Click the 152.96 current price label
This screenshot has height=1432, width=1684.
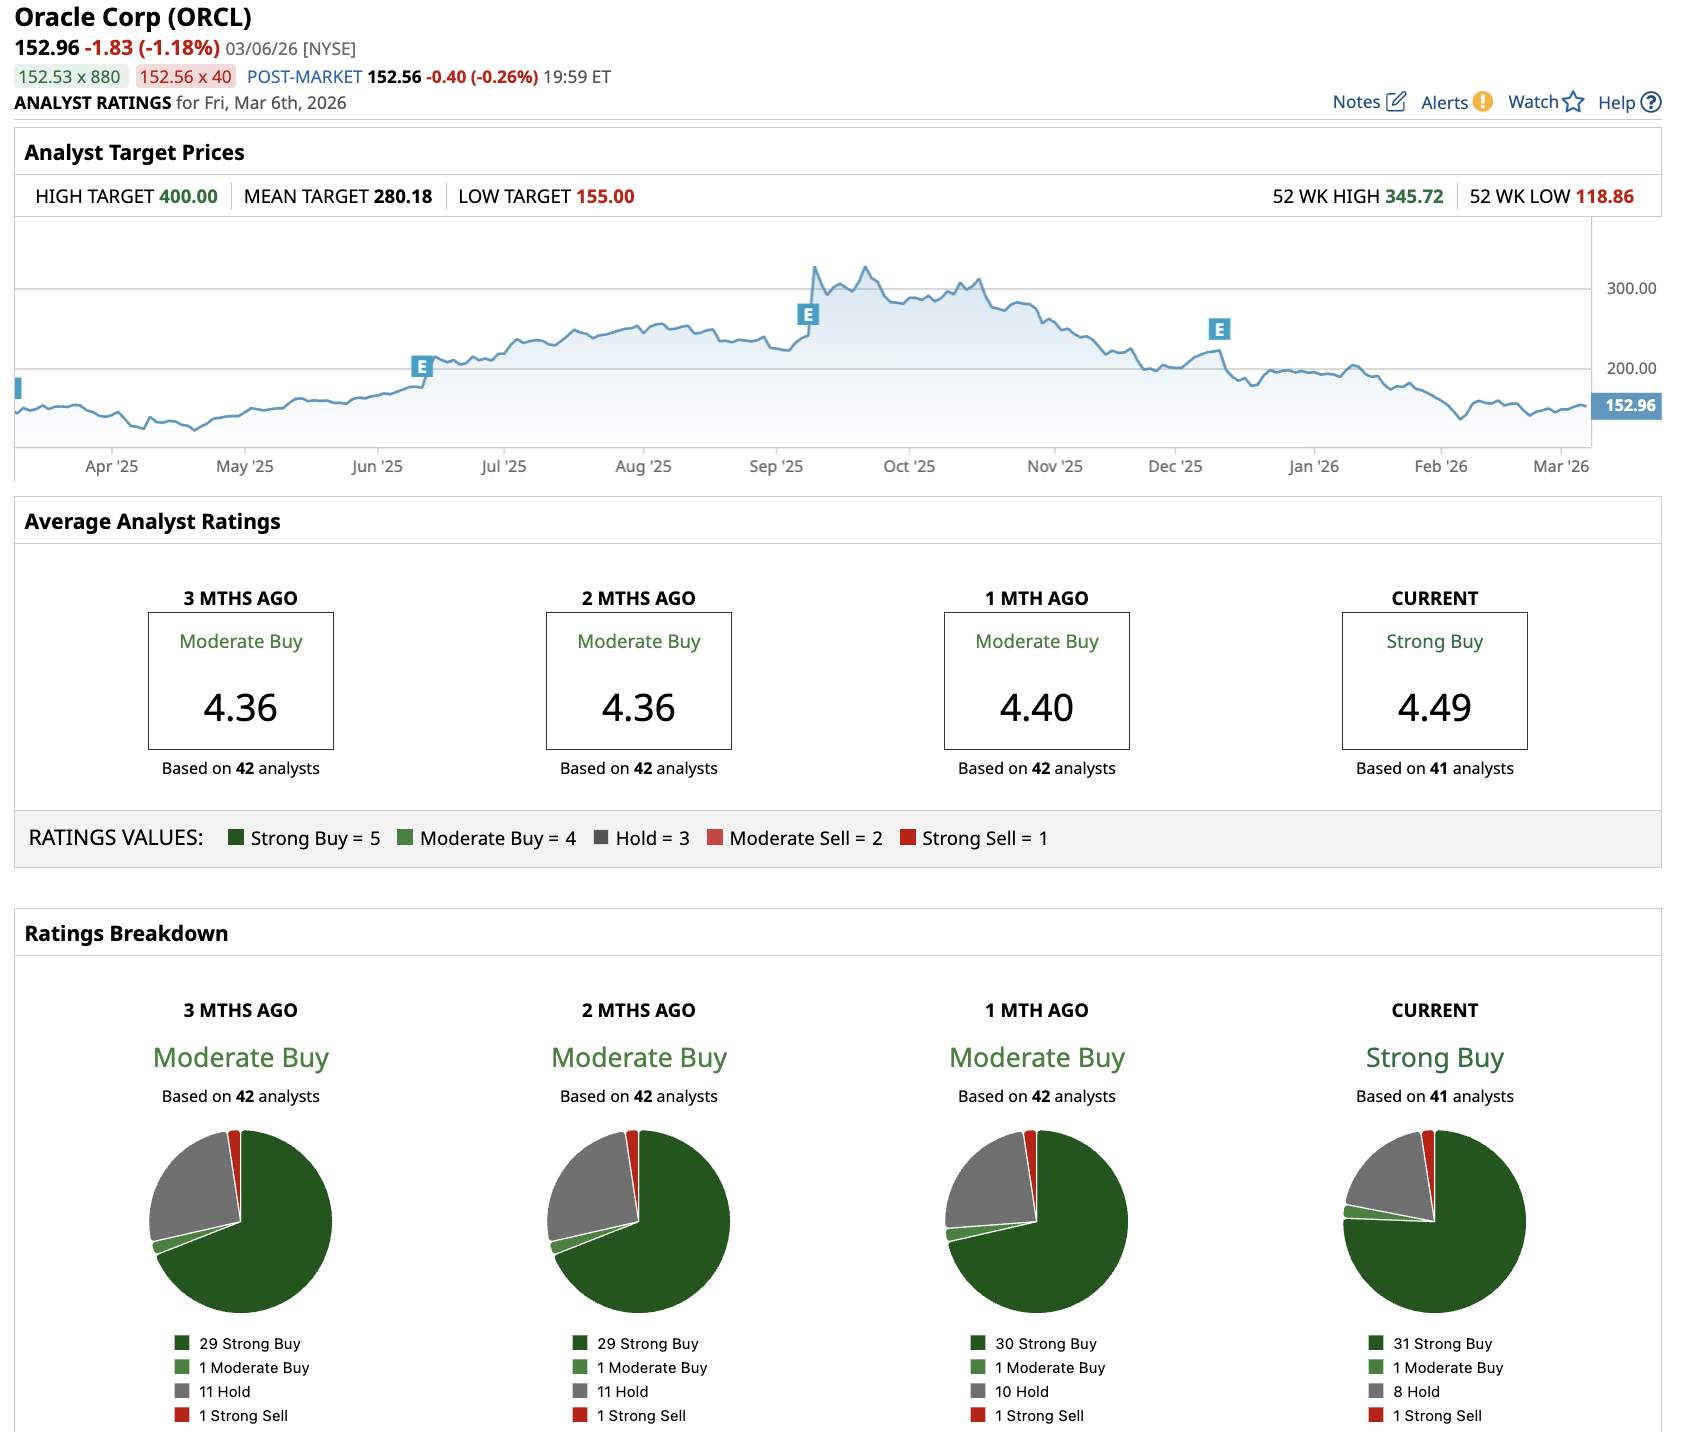1627,405
